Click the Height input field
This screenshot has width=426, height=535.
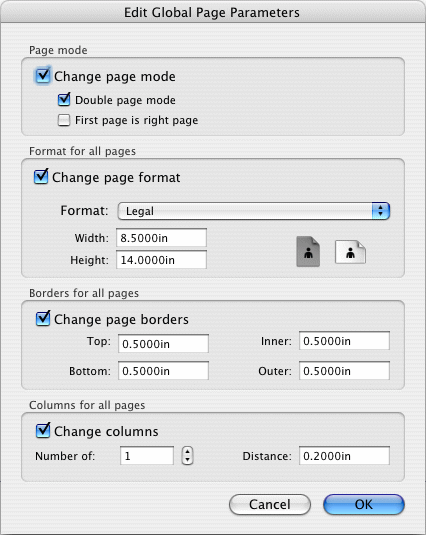(161, 260)
